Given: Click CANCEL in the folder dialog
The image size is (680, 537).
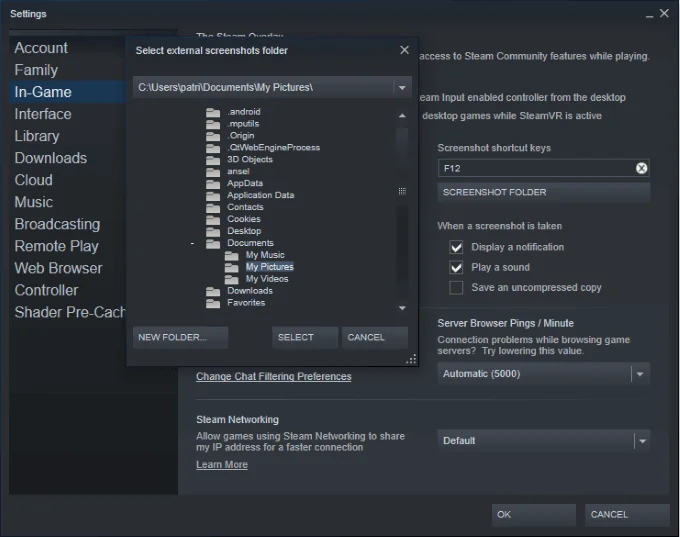Looking at the screenshot, I should click(x=375, y=338).
